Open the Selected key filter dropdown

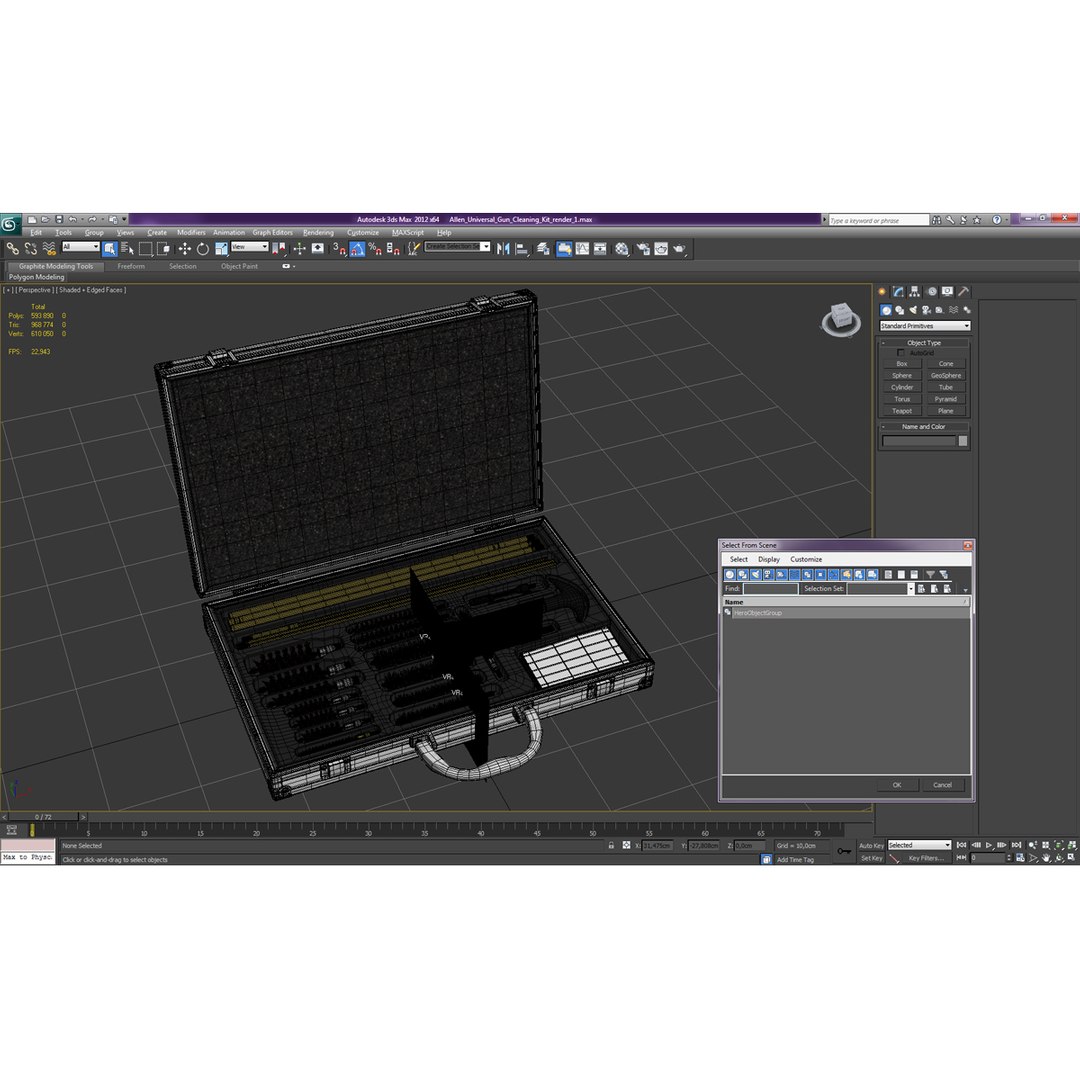[x=920, y=845]
